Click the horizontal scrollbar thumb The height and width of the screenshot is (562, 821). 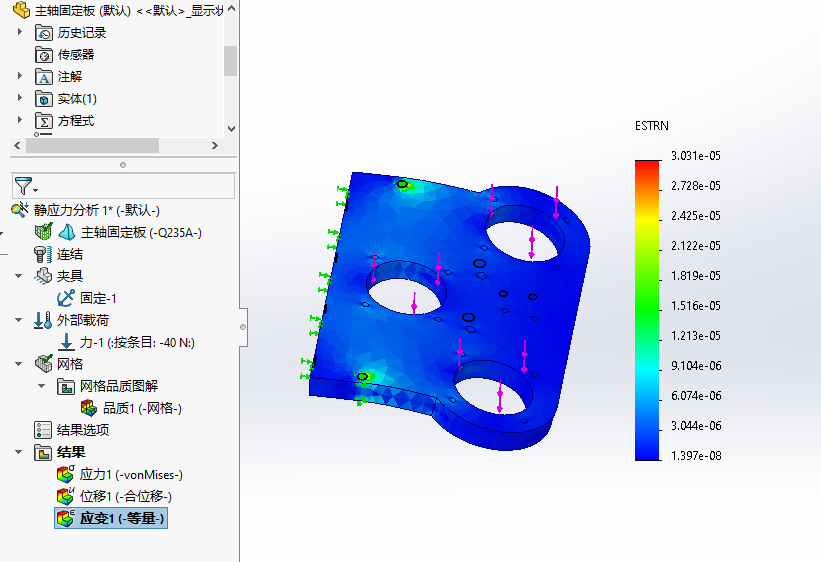92,146
